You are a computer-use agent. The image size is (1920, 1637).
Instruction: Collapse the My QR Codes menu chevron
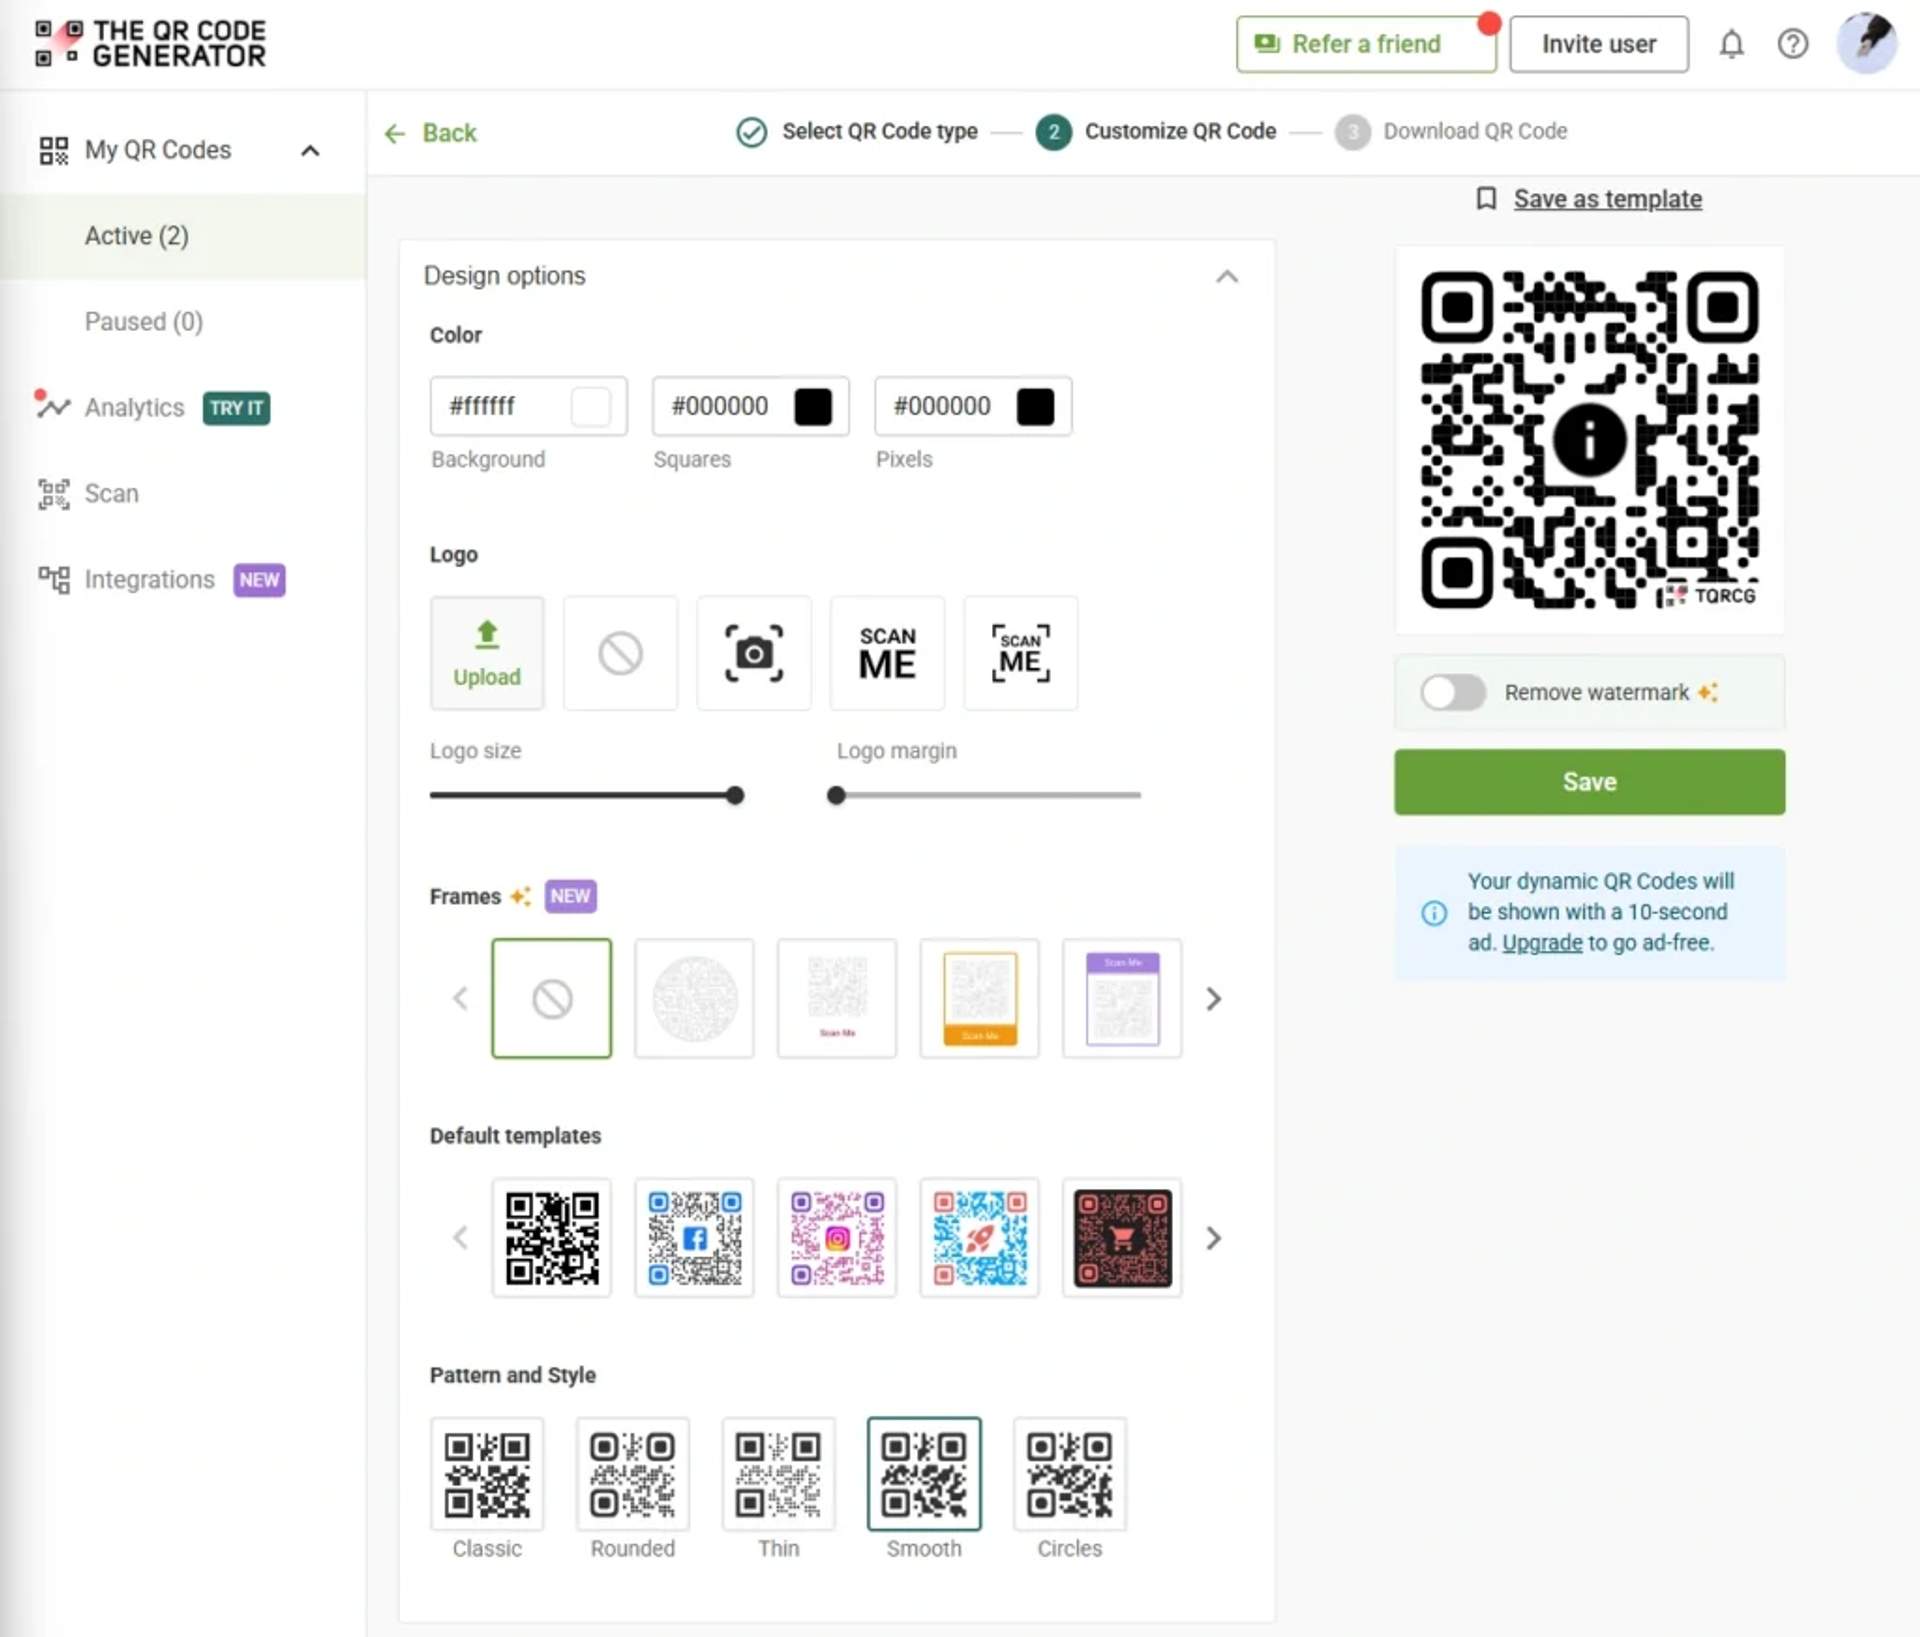tap(310, 150)
